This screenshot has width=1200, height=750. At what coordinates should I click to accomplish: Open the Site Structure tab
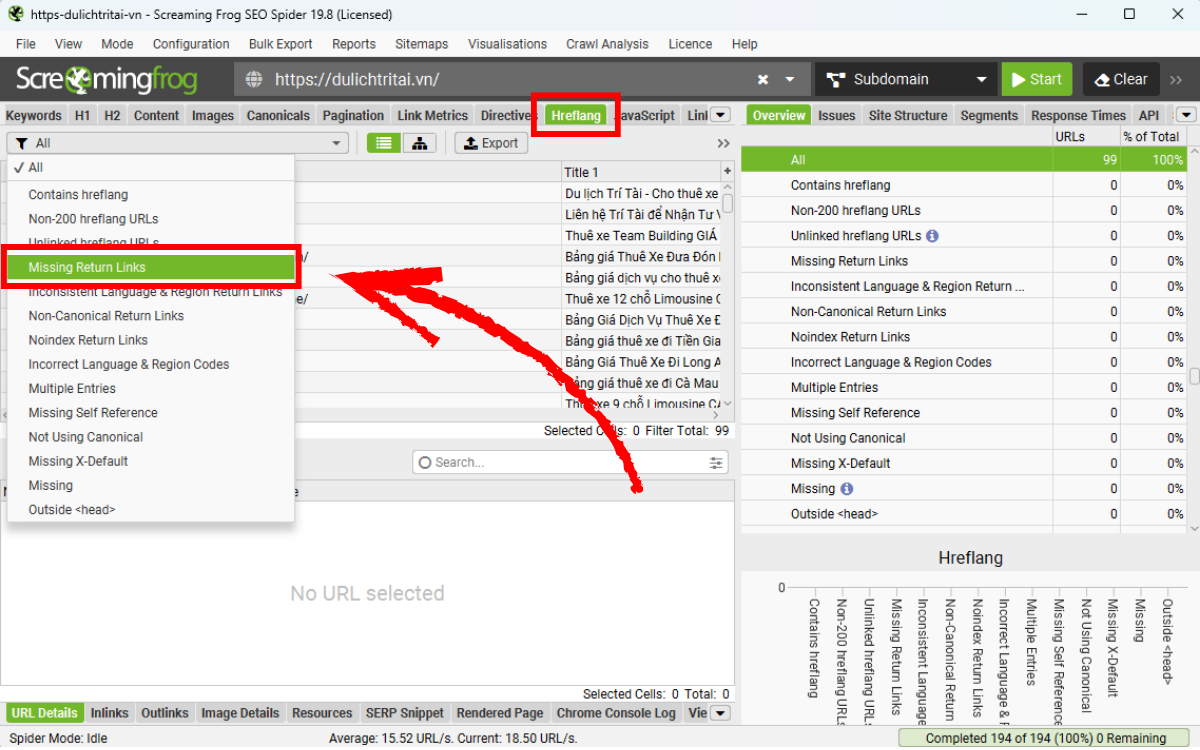pyautogui.click(x=908, y=115)
